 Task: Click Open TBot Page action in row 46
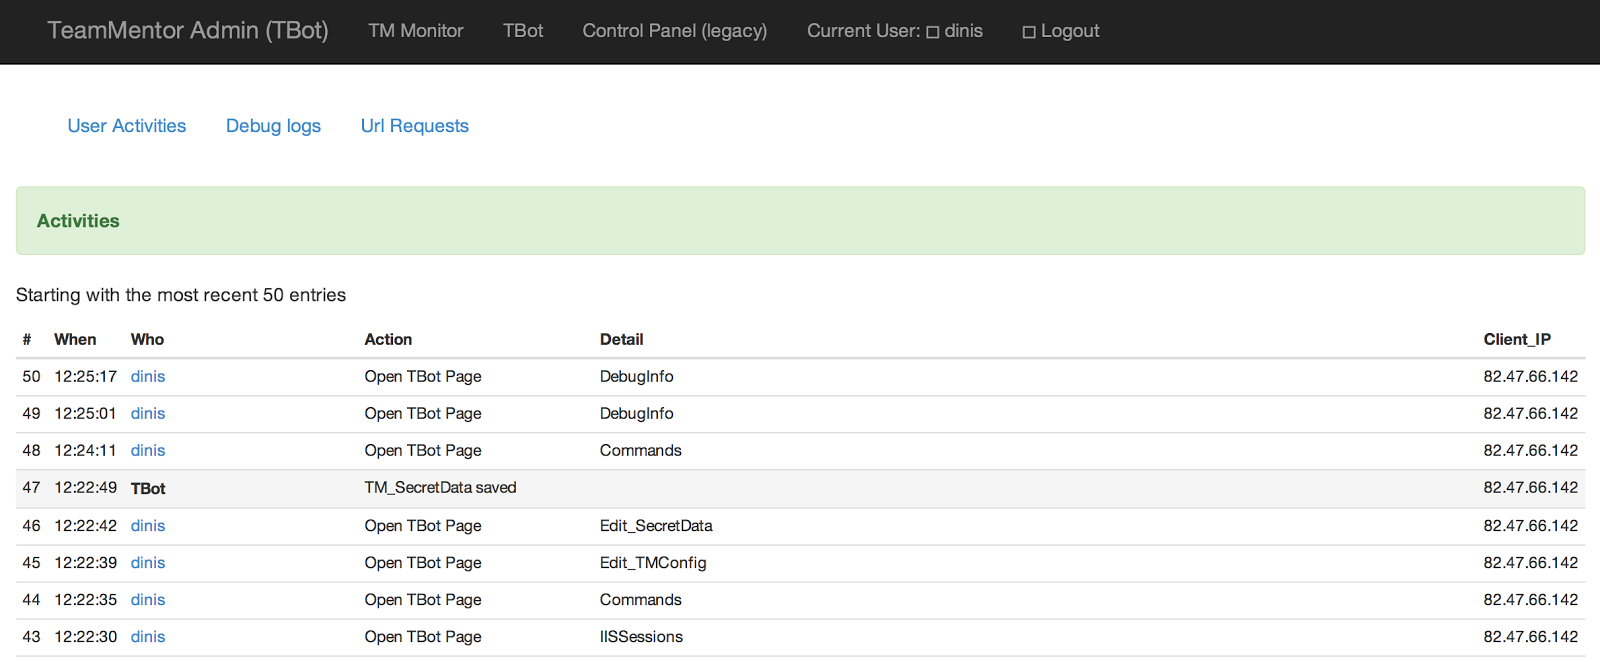point(423,526)
